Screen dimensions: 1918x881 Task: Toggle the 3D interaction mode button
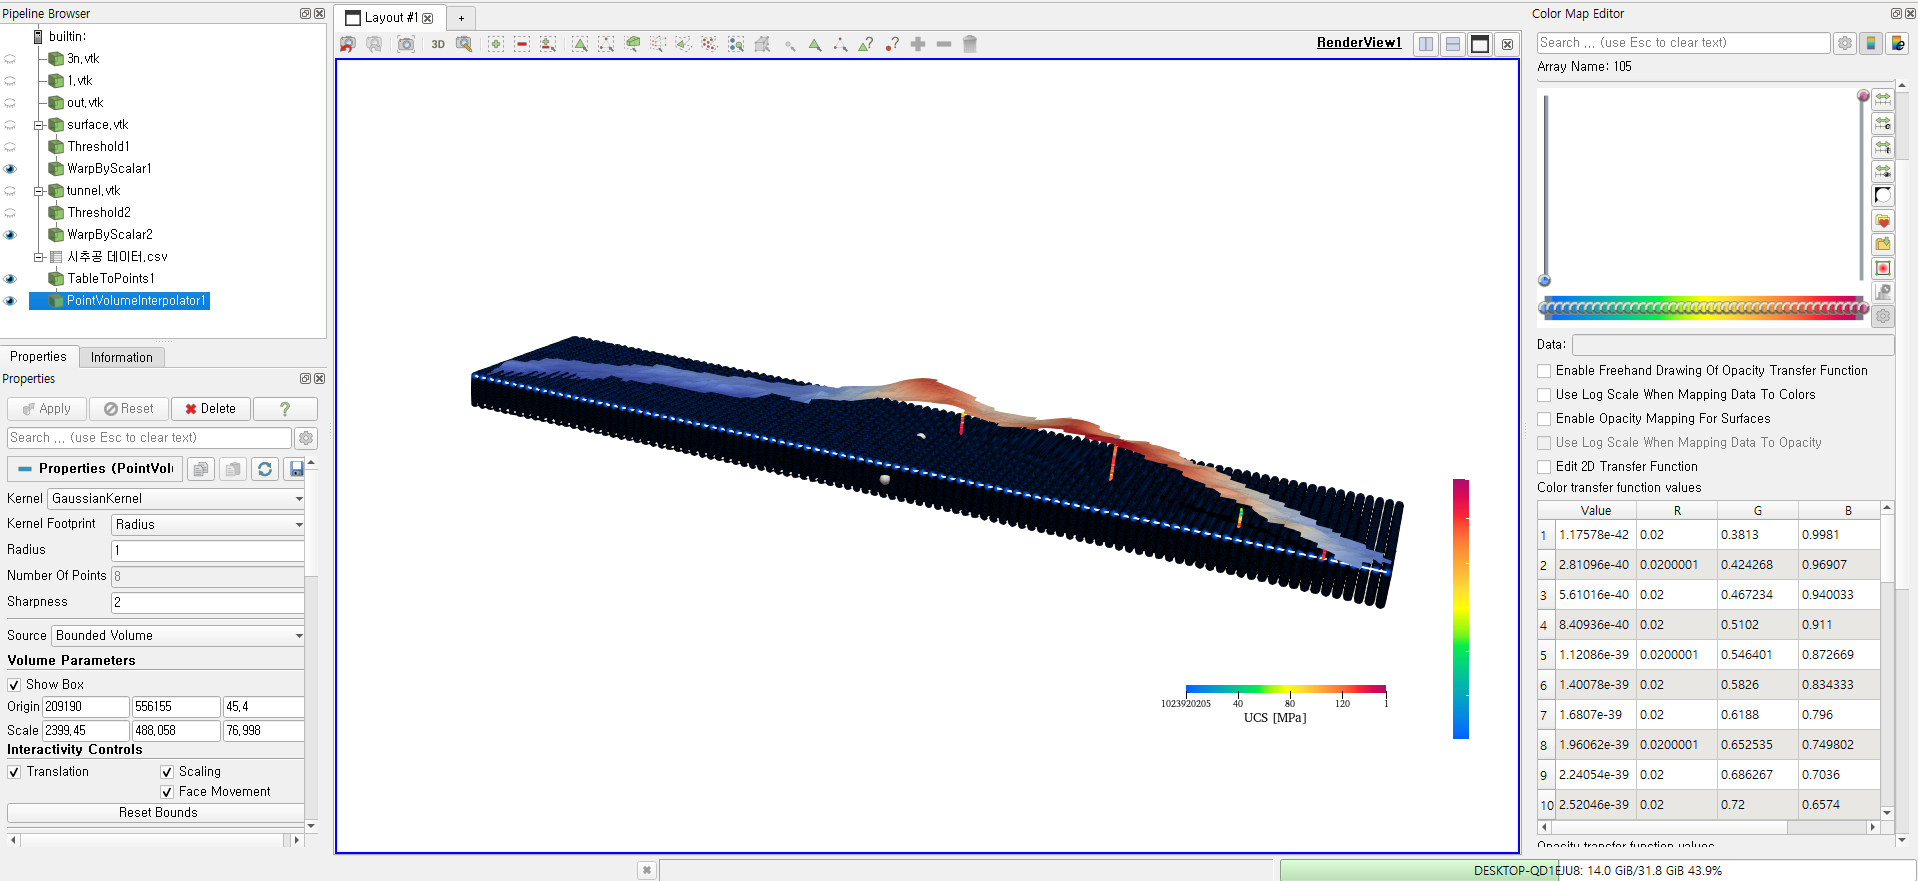[x=438, y=44]
